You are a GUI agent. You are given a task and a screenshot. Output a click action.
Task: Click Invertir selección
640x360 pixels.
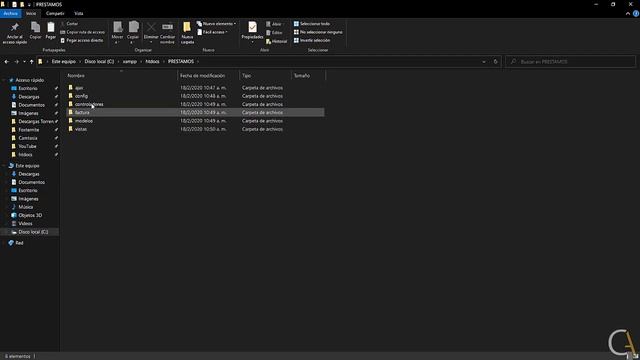pos(312,40)
